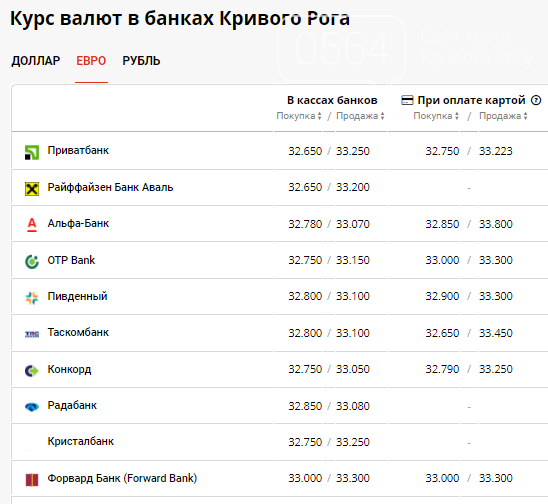The image size is (548, 504).
Task: Click the Приватбанк green logo icon
Action: click(x=32, y=153)
